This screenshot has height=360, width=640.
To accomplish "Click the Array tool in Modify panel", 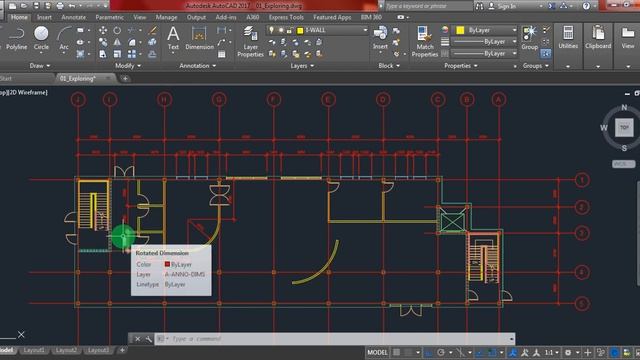I will click(132, 54).
